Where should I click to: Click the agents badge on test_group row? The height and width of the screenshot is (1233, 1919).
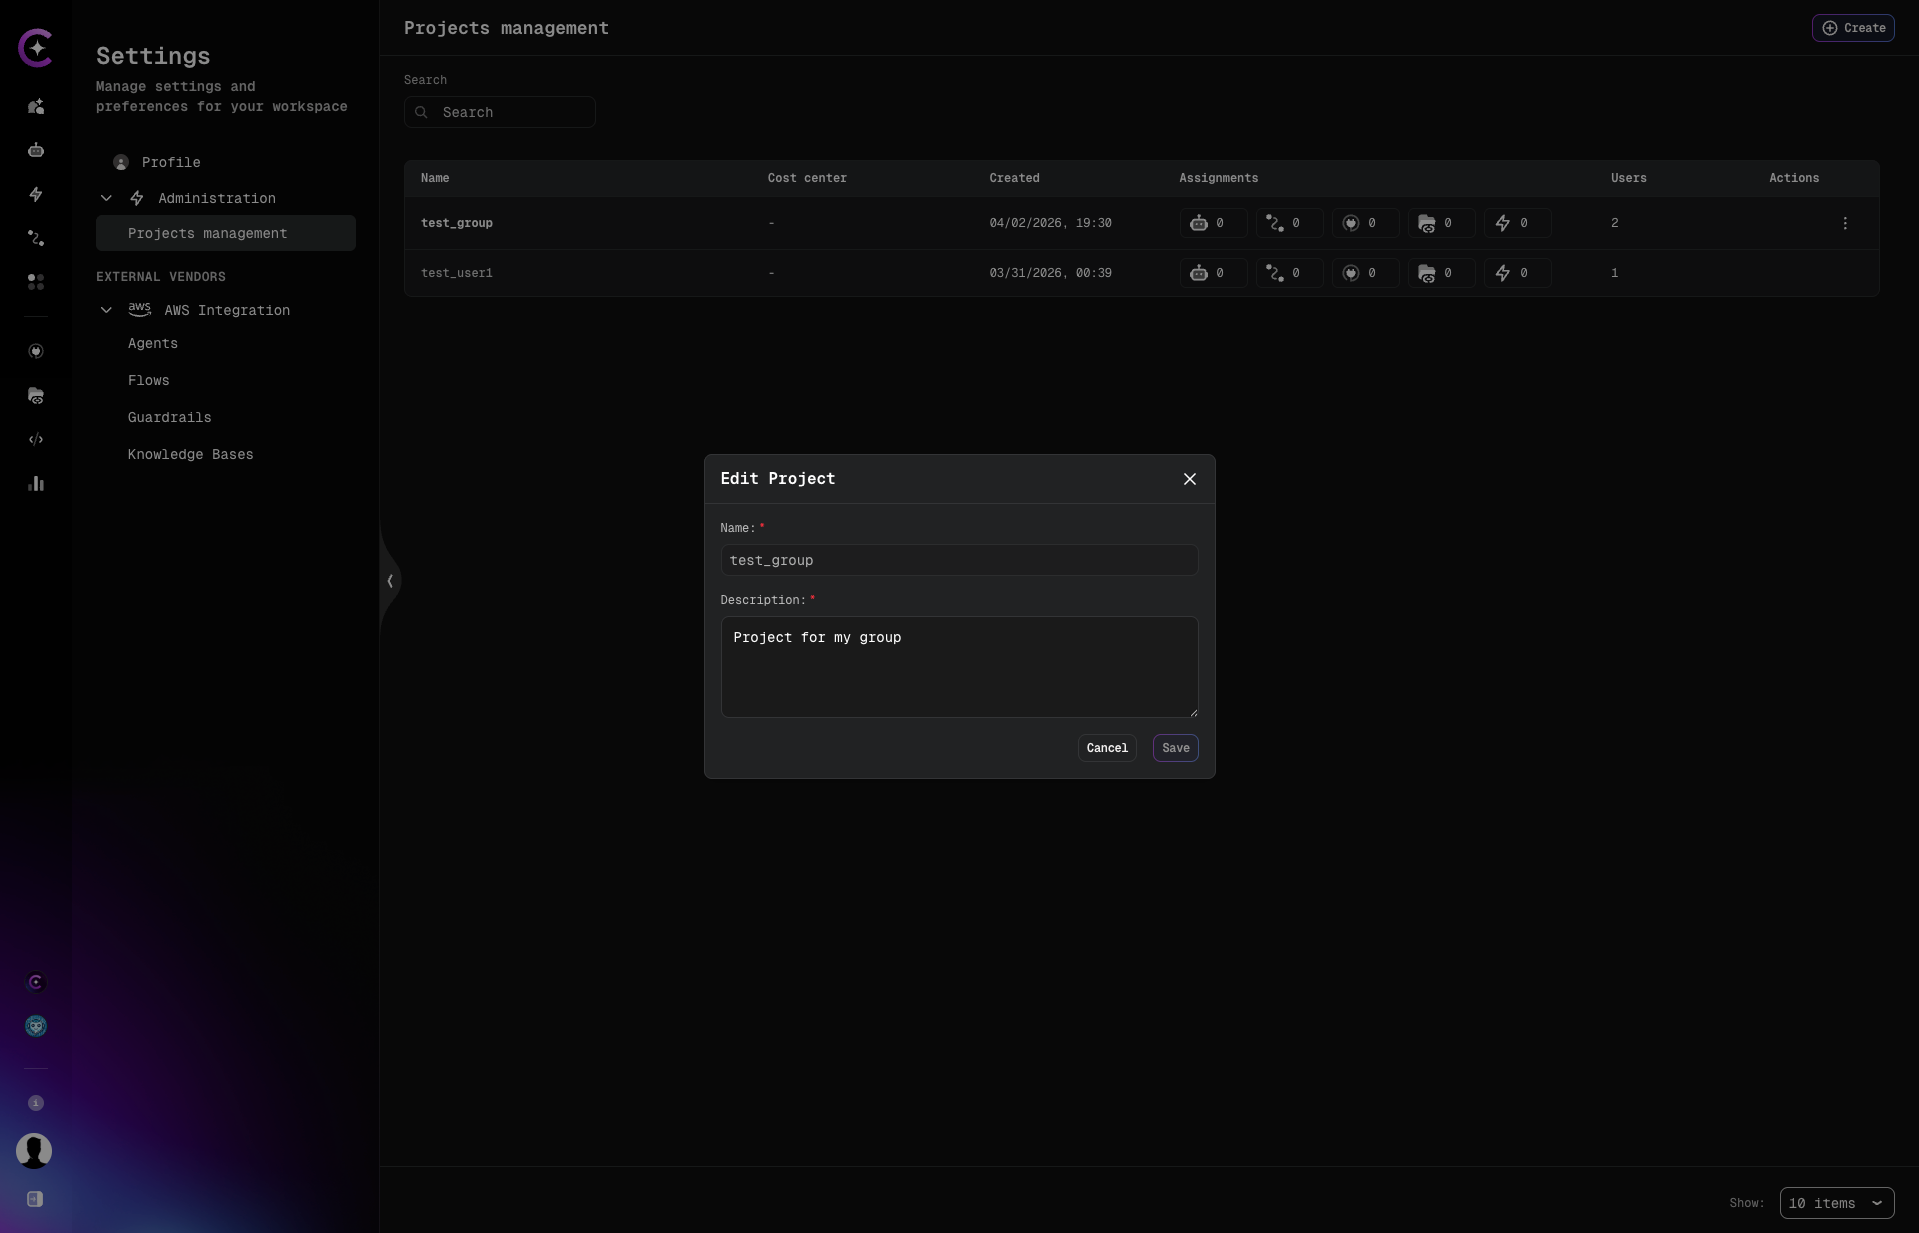(x=1211, y=223)
